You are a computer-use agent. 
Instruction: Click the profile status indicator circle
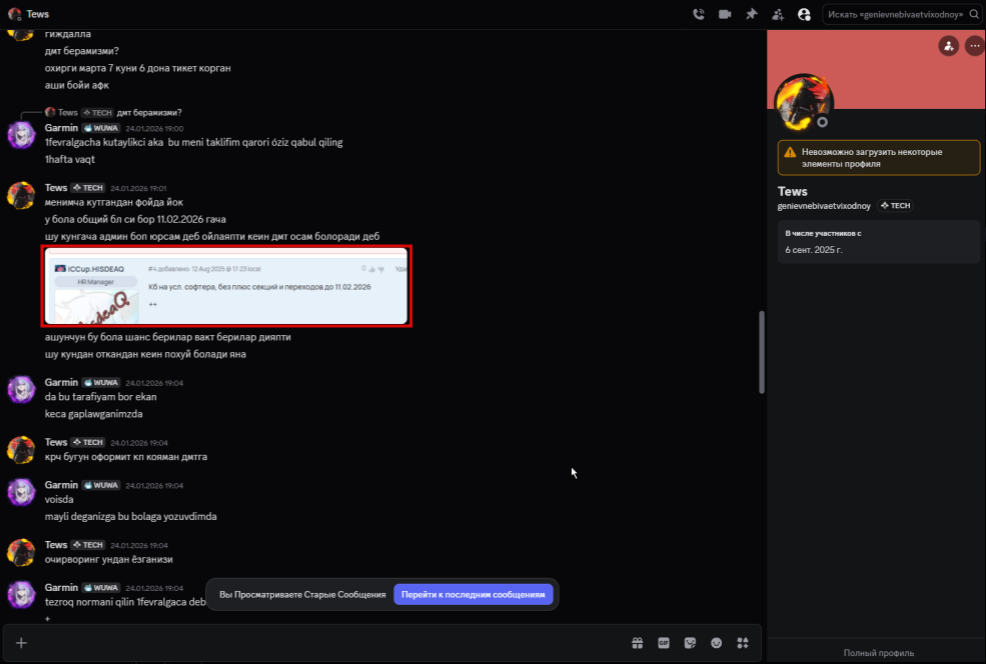(x=822, y=122)
